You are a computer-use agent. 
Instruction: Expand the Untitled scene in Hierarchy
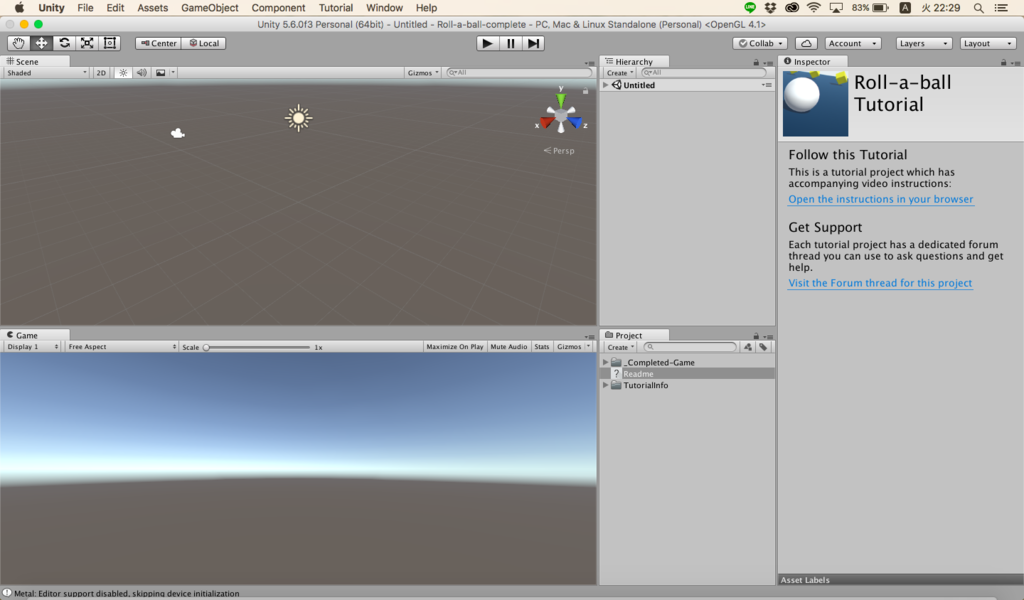tap(605, 85)
